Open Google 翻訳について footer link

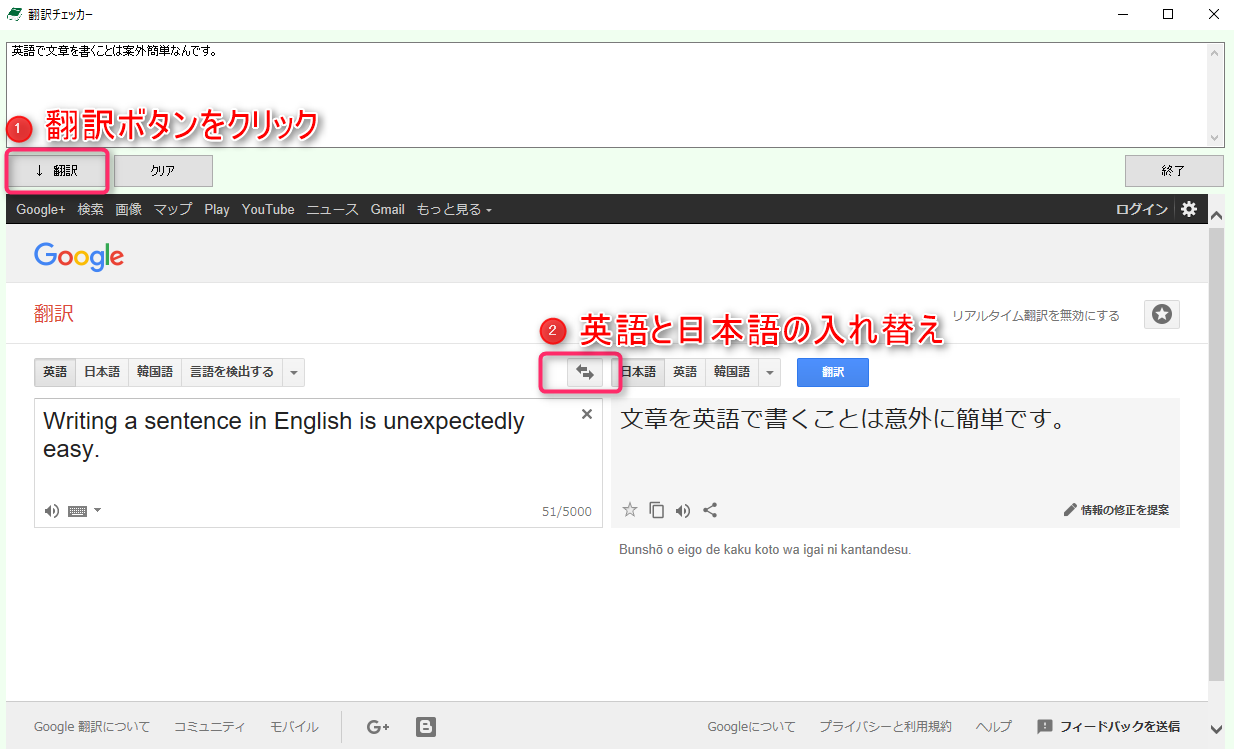(92, 727)
